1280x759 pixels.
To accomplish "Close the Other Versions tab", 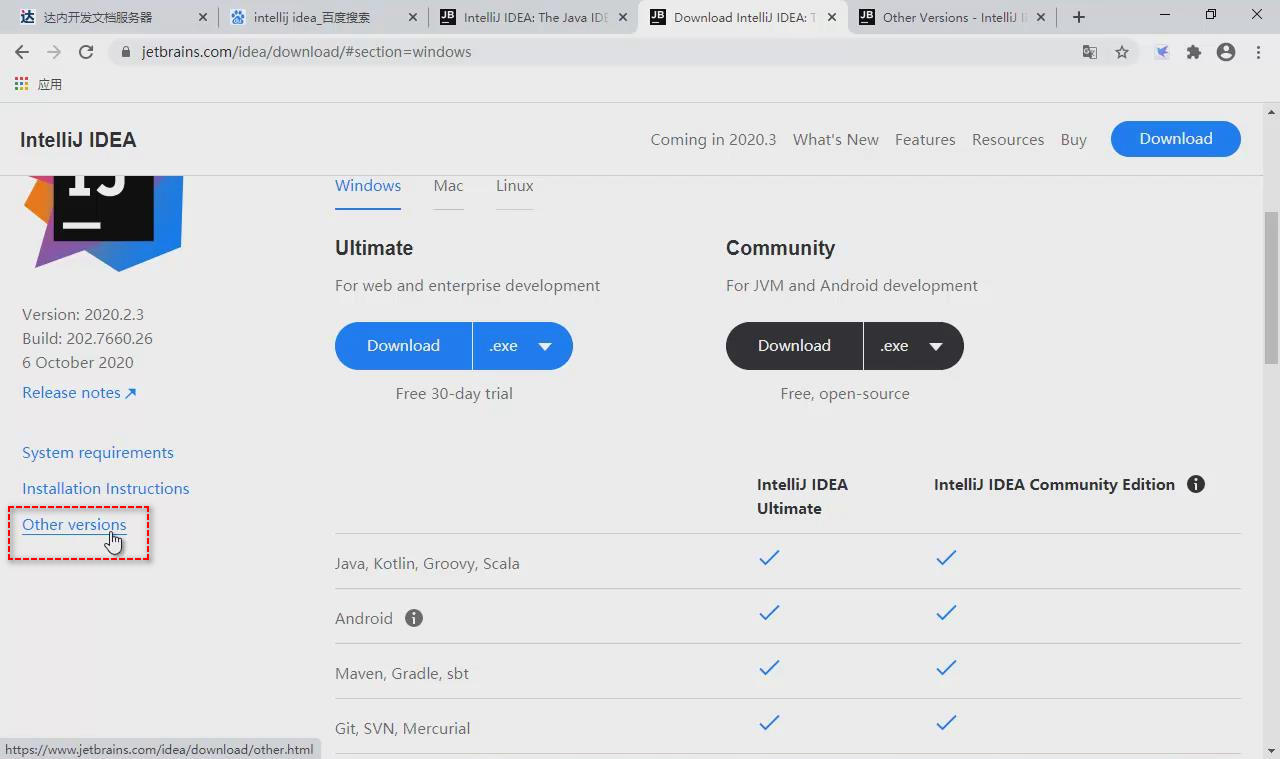I will coord(1042,17).
